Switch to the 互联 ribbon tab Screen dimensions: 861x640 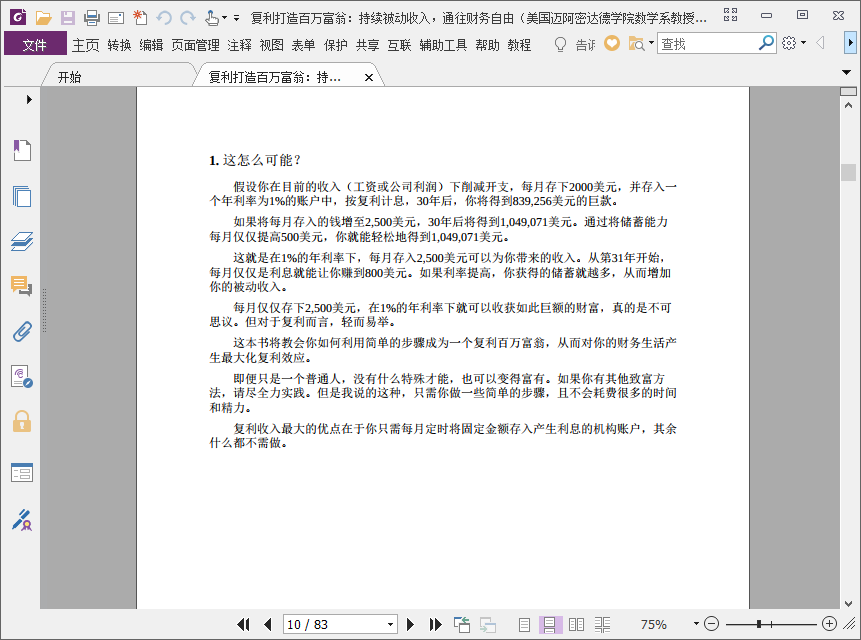pyautogui.click(x=399, y=45)
